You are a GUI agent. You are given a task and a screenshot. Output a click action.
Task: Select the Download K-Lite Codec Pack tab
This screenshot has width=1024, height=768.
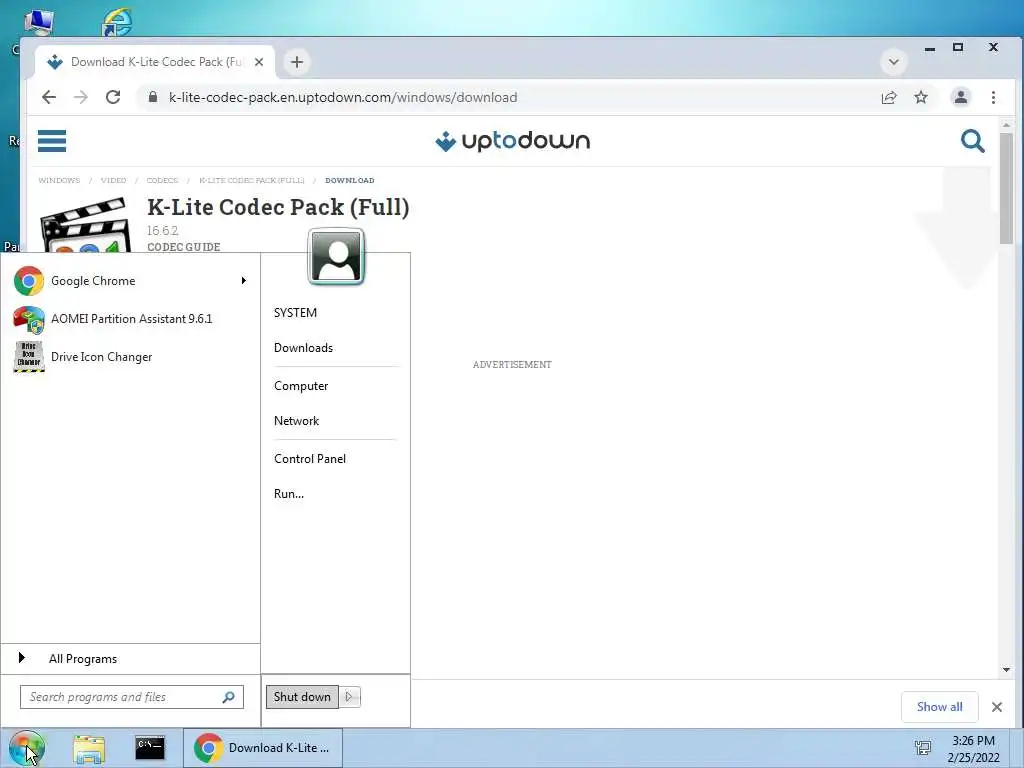(155, 62)
